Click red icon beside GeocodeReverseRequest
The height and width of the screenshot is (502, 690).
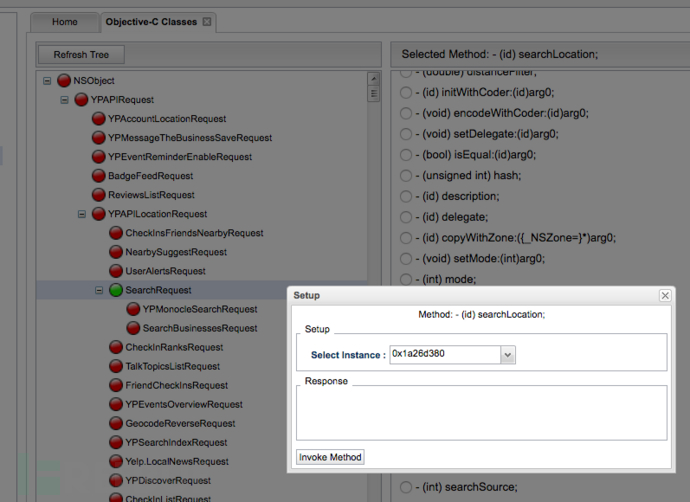116,423
